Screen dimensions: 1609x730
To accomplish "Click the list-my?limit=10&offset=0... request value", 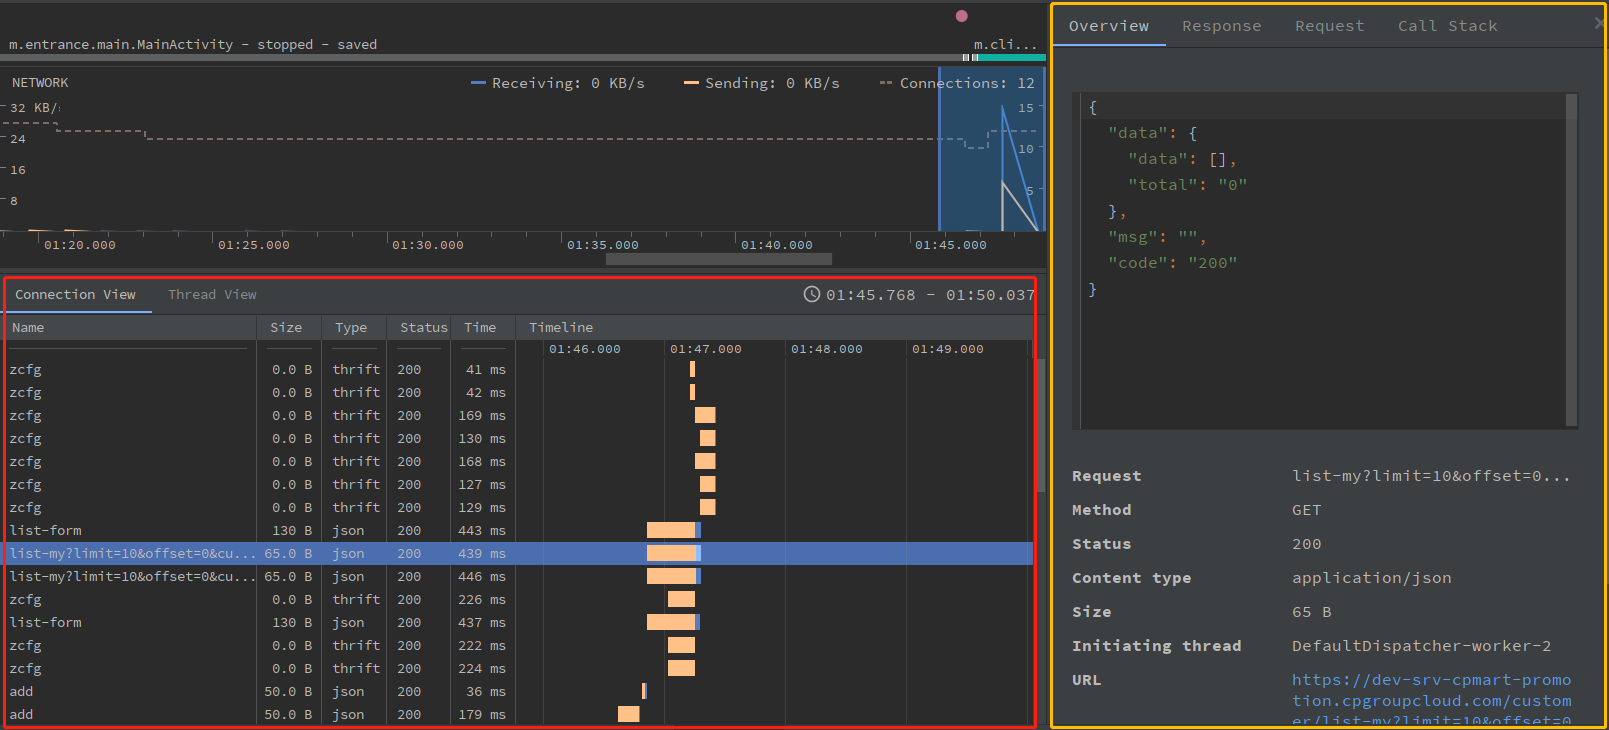I will pos(1431,476).
